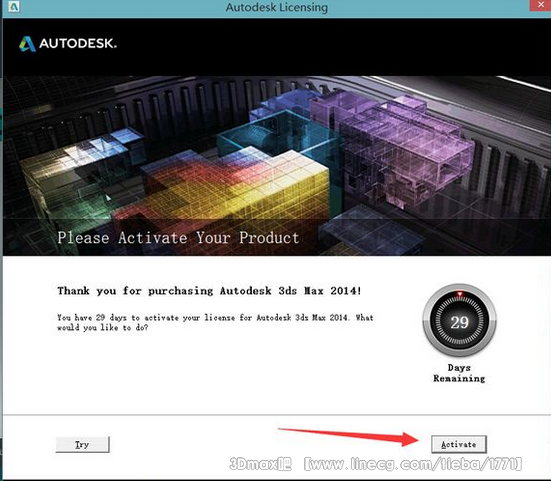Screen dimensions: 551x481
Task: Click the Thank you for purchasing heading
Action: pyautogui.click(x=209, y=291)
